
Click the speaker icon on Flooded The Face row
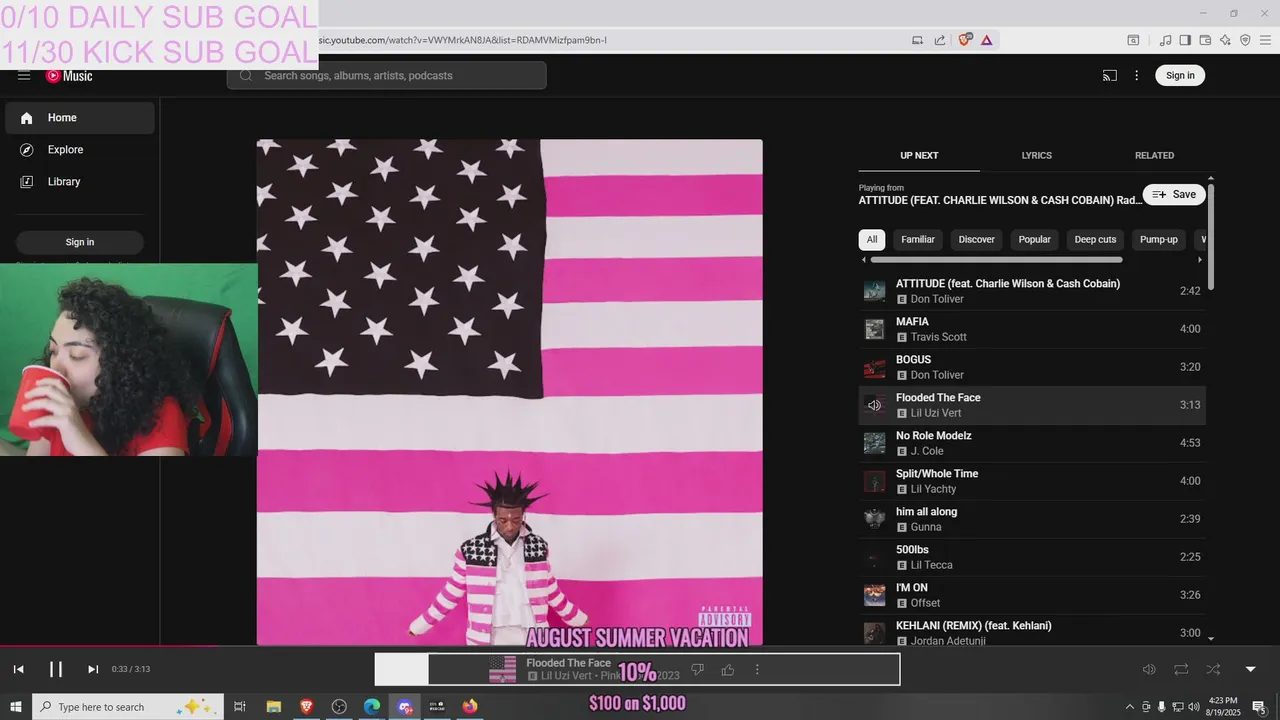point(875,405)
